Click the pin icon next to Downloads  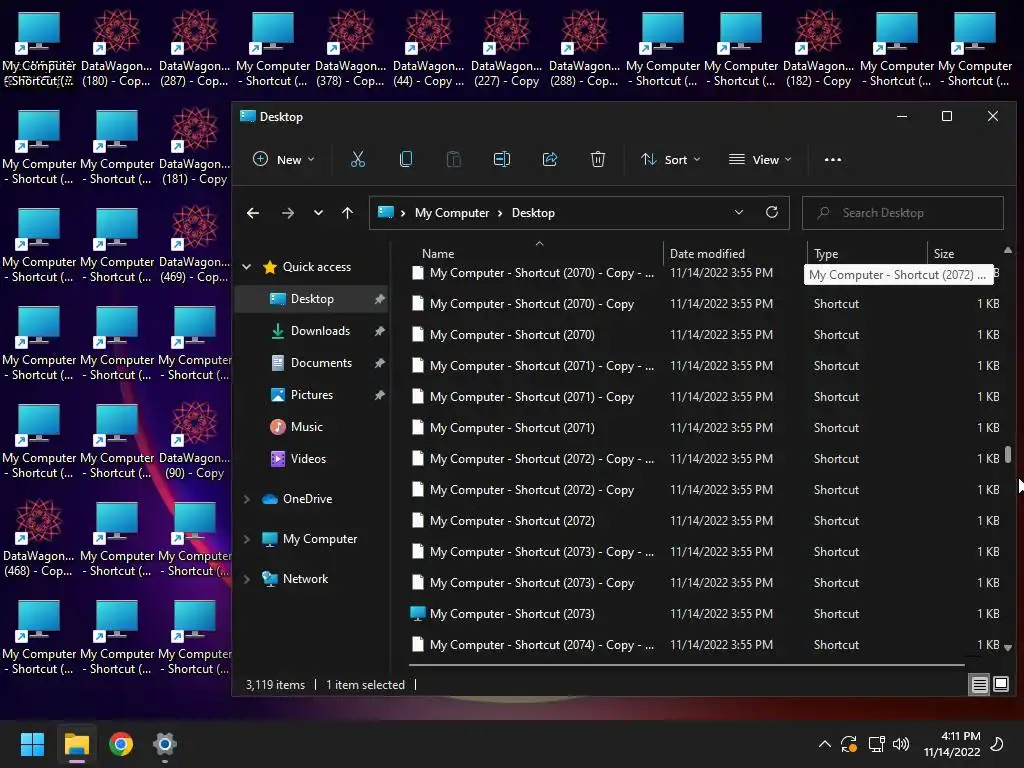tap(379, 331)
